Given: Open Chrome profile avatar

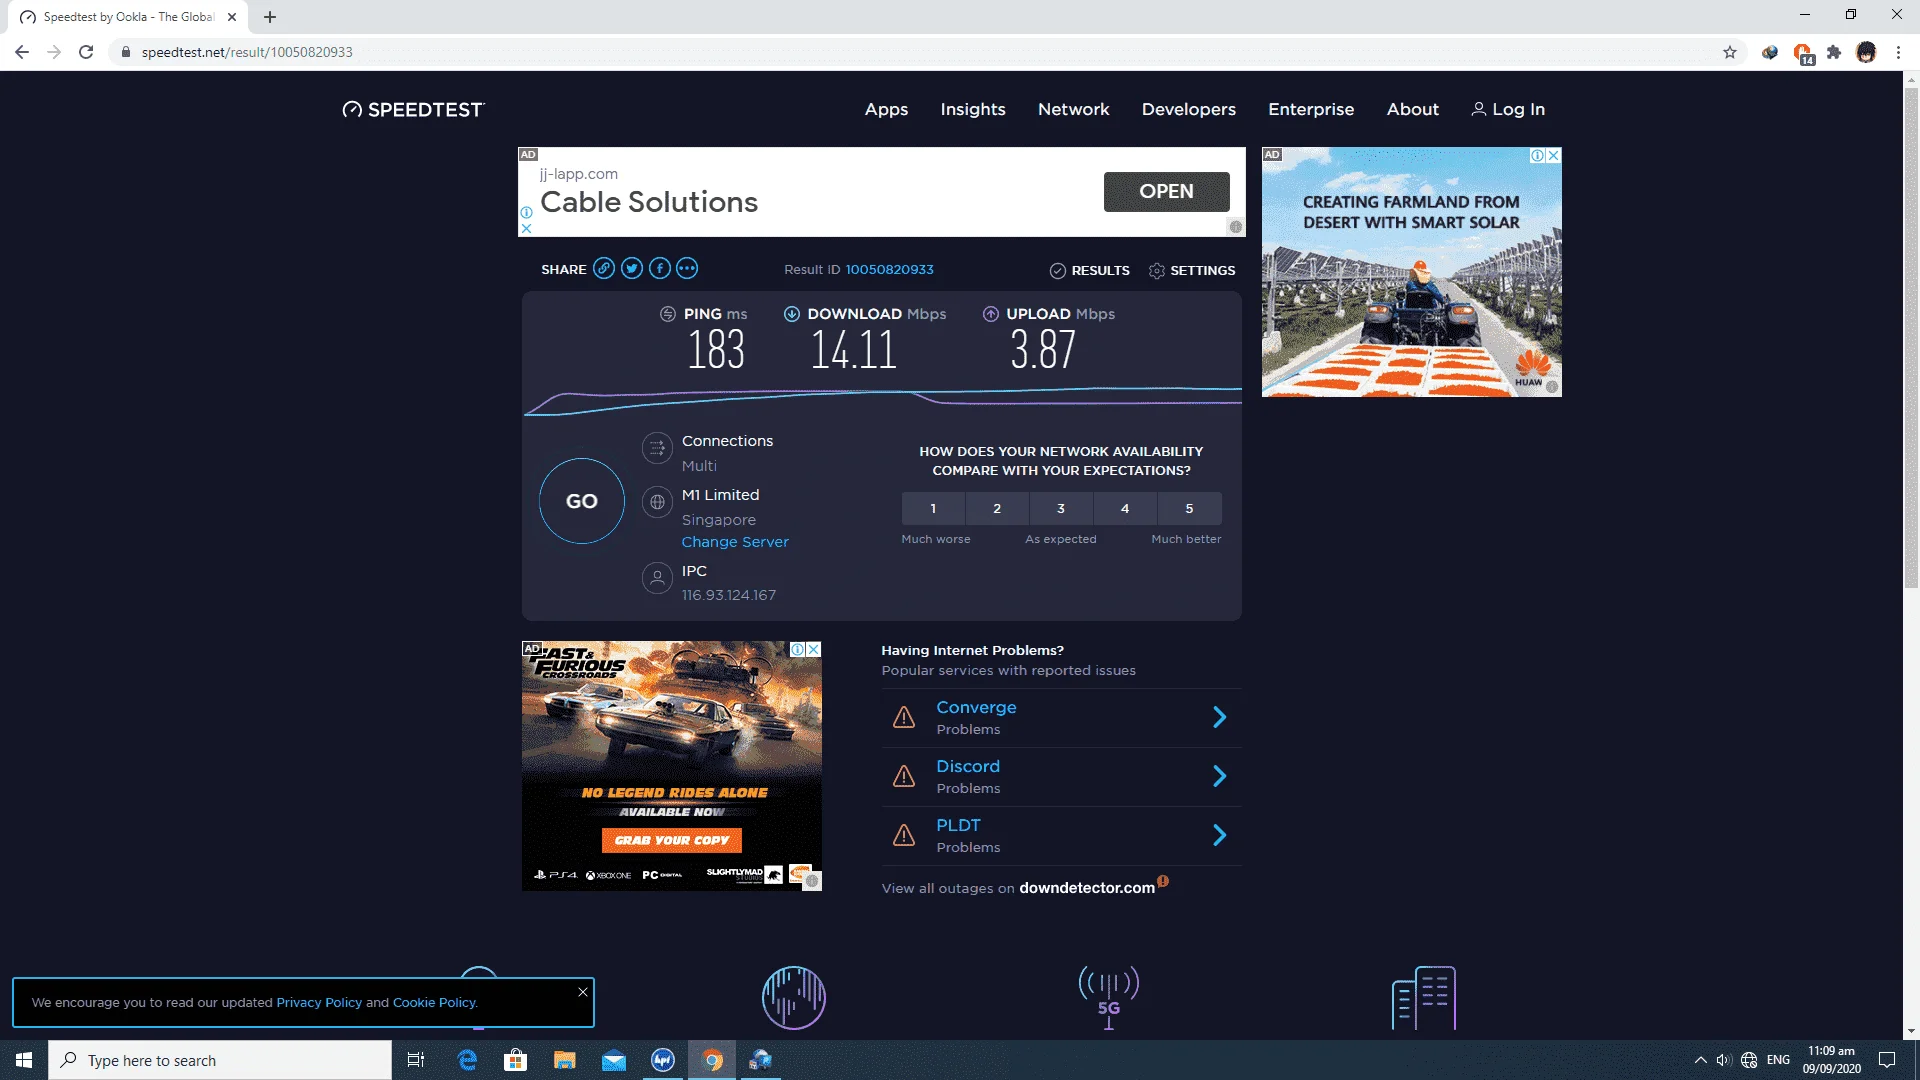Looking at the screenshot, I should point(1866,52).
